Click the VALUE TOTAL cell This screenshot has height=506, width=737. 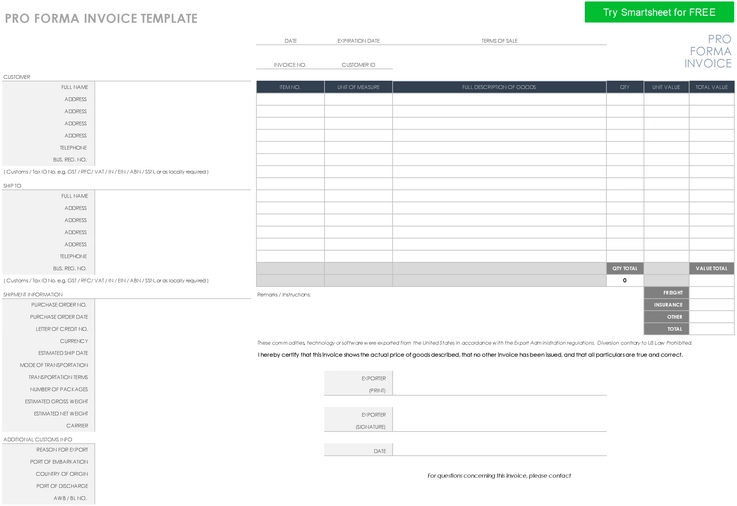pos(712,268)
